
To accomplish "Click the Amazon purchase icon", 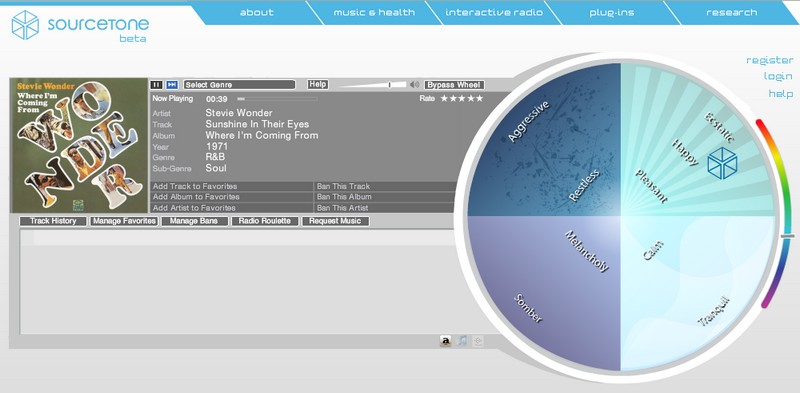I will click(446, 341).
